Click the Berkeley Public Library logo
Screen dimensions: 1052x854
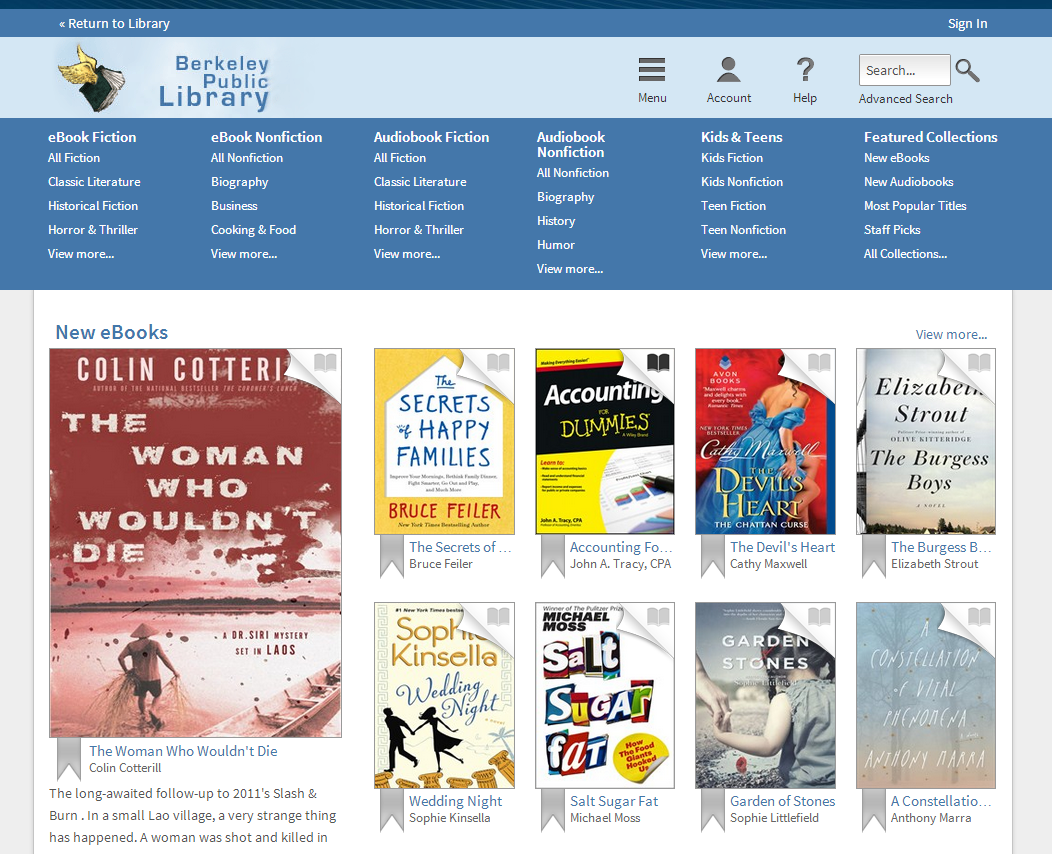click(x=163, y=78)
